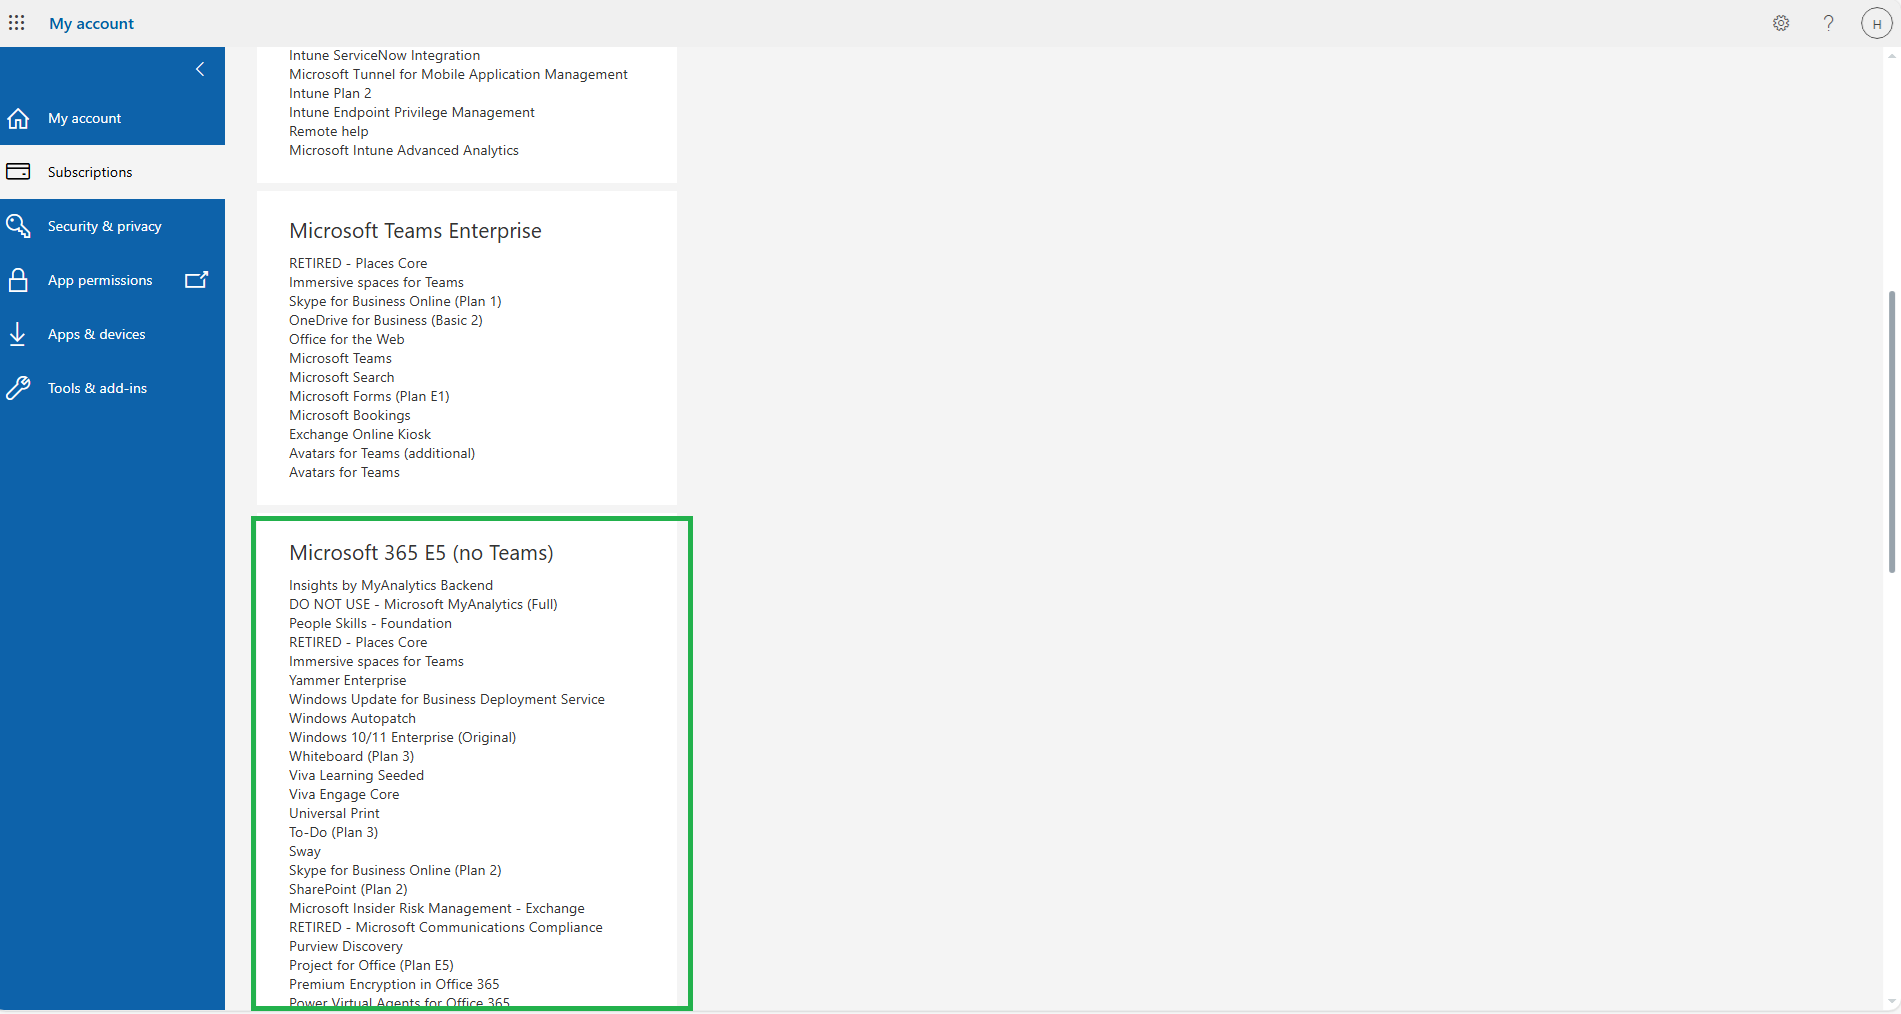Click Microsoft Insider Risk Management - Exchange
This screenshot has width=1901, height=1014.
(x=437, y=908)
